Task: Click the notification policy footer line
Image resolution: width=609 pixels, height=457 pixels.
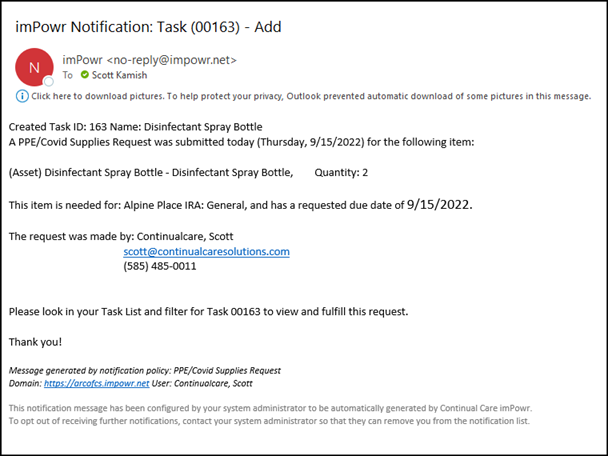Action: tap(144, 370)
